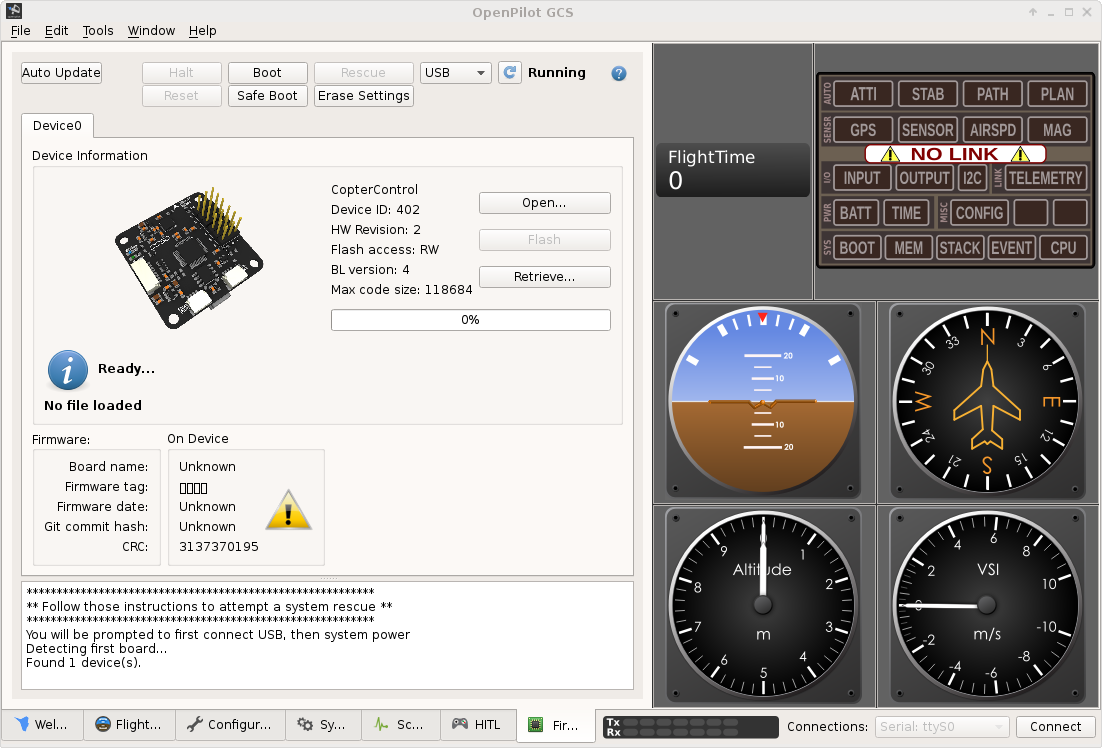Select the Device0 tab
Viewport: 1102px width, 748px height.
tap(57, 126)
